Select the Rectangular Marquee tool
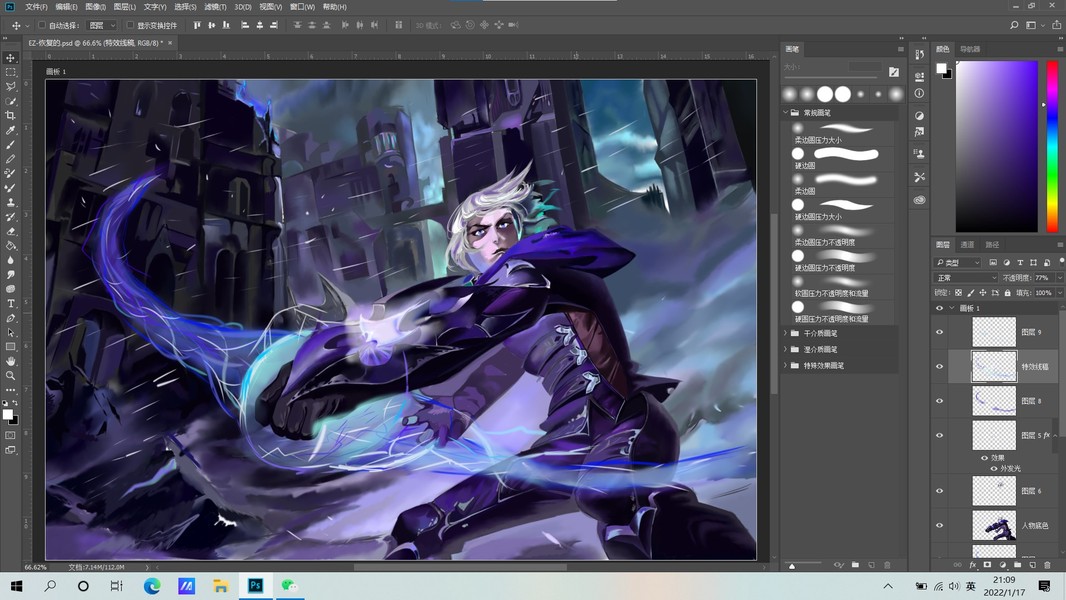1066x600 pixels. (10, 72)
